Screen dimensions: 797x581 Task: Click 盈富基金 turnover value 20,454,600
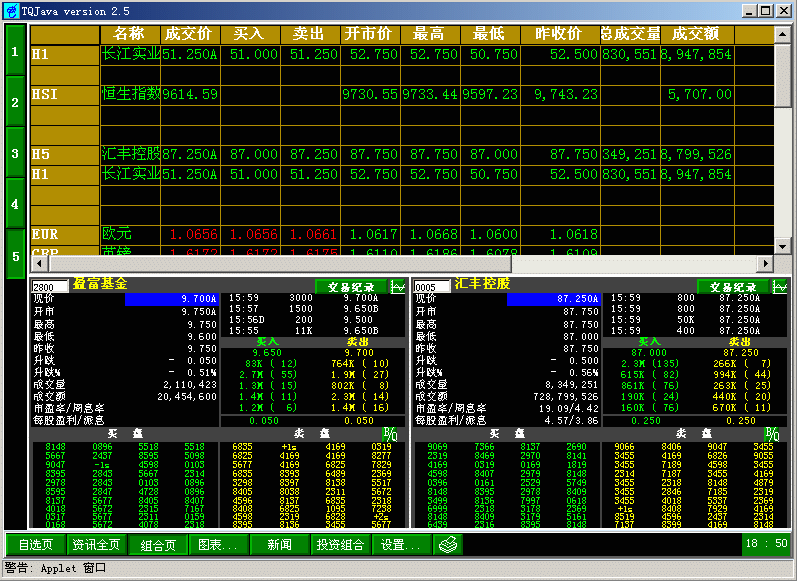tap(187, 396)
